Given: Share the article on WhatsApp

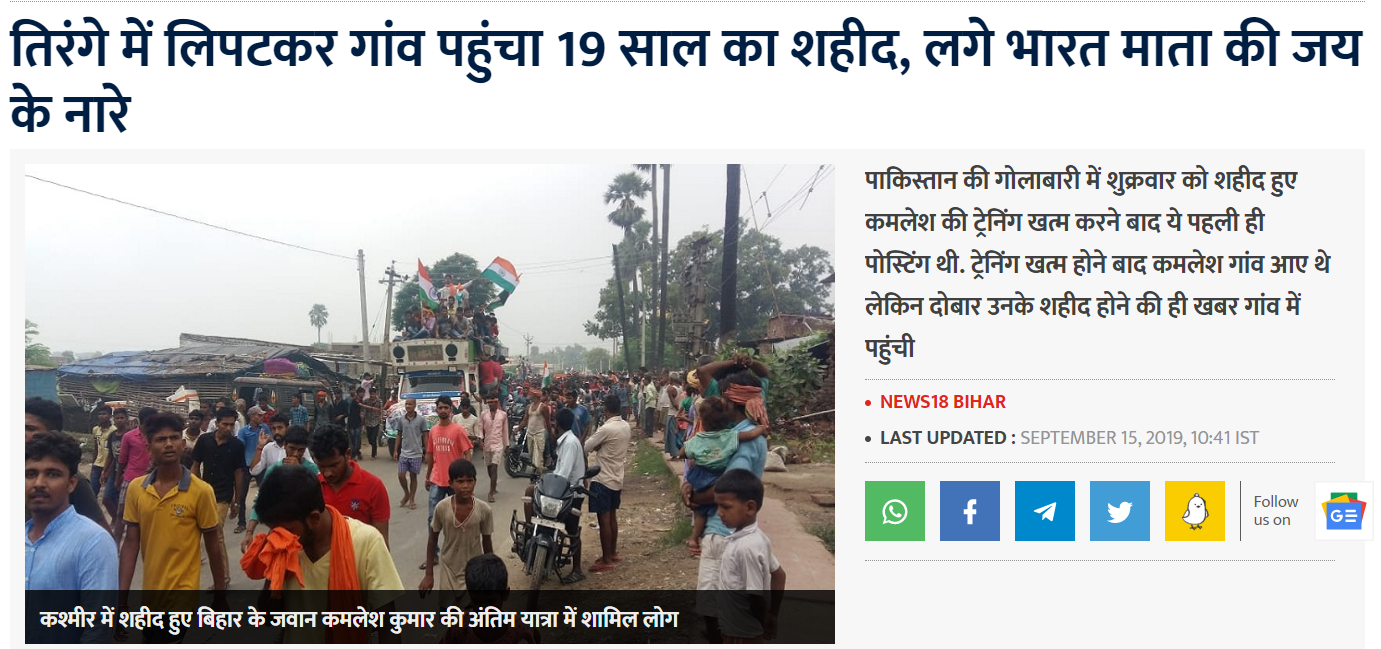Looking at the screenshot, I should (x=895, y=511).
